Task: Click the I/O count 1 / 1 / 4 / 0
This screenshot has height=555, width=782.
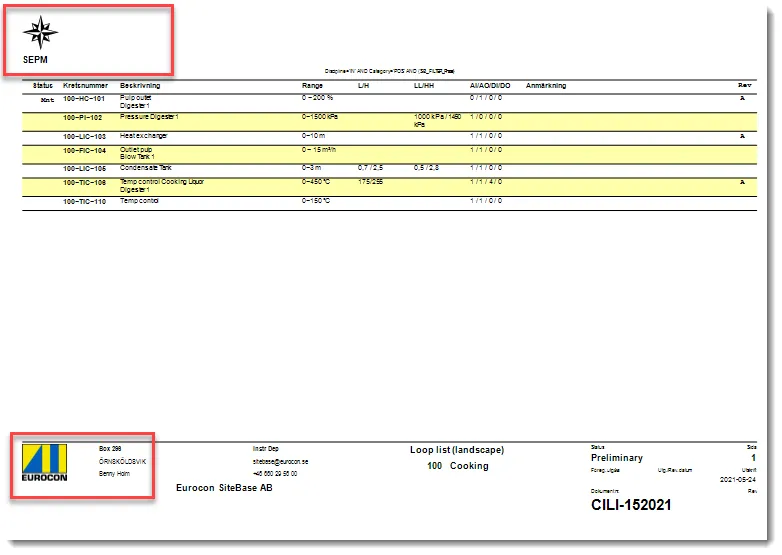Action: point(486,182)
